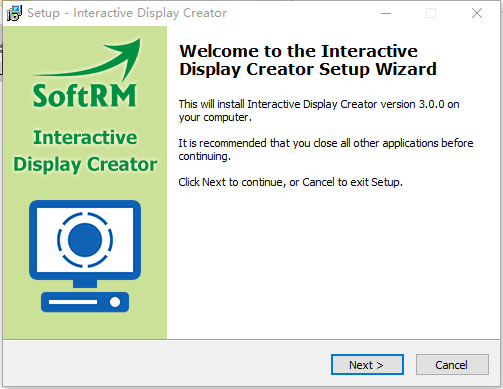Image resolution: width=503 pixels, height=389 pixels.
Task: Cancel the setup wizard
Action: tap(452, 365)
